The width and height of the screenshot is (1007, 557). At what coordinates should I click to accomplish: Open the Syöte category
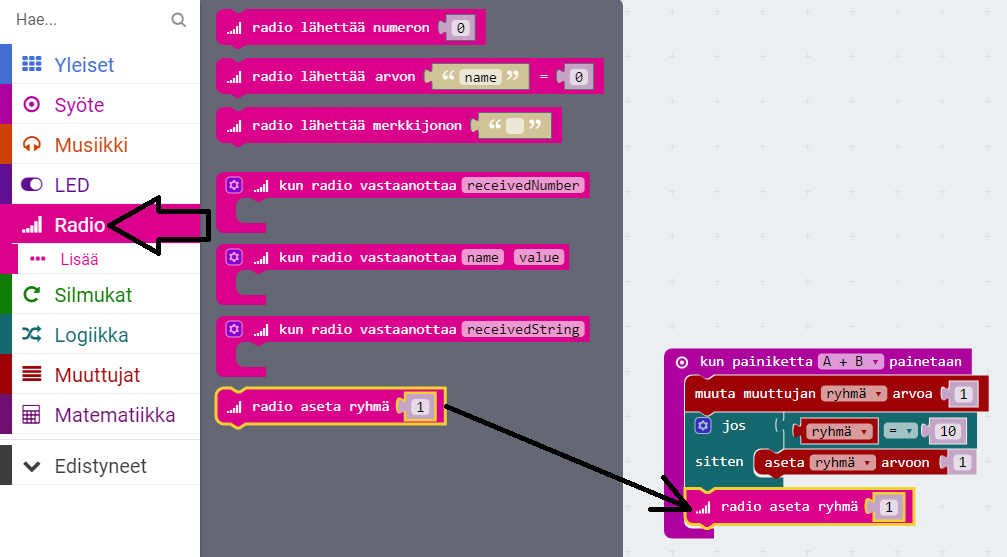[79, 105]
